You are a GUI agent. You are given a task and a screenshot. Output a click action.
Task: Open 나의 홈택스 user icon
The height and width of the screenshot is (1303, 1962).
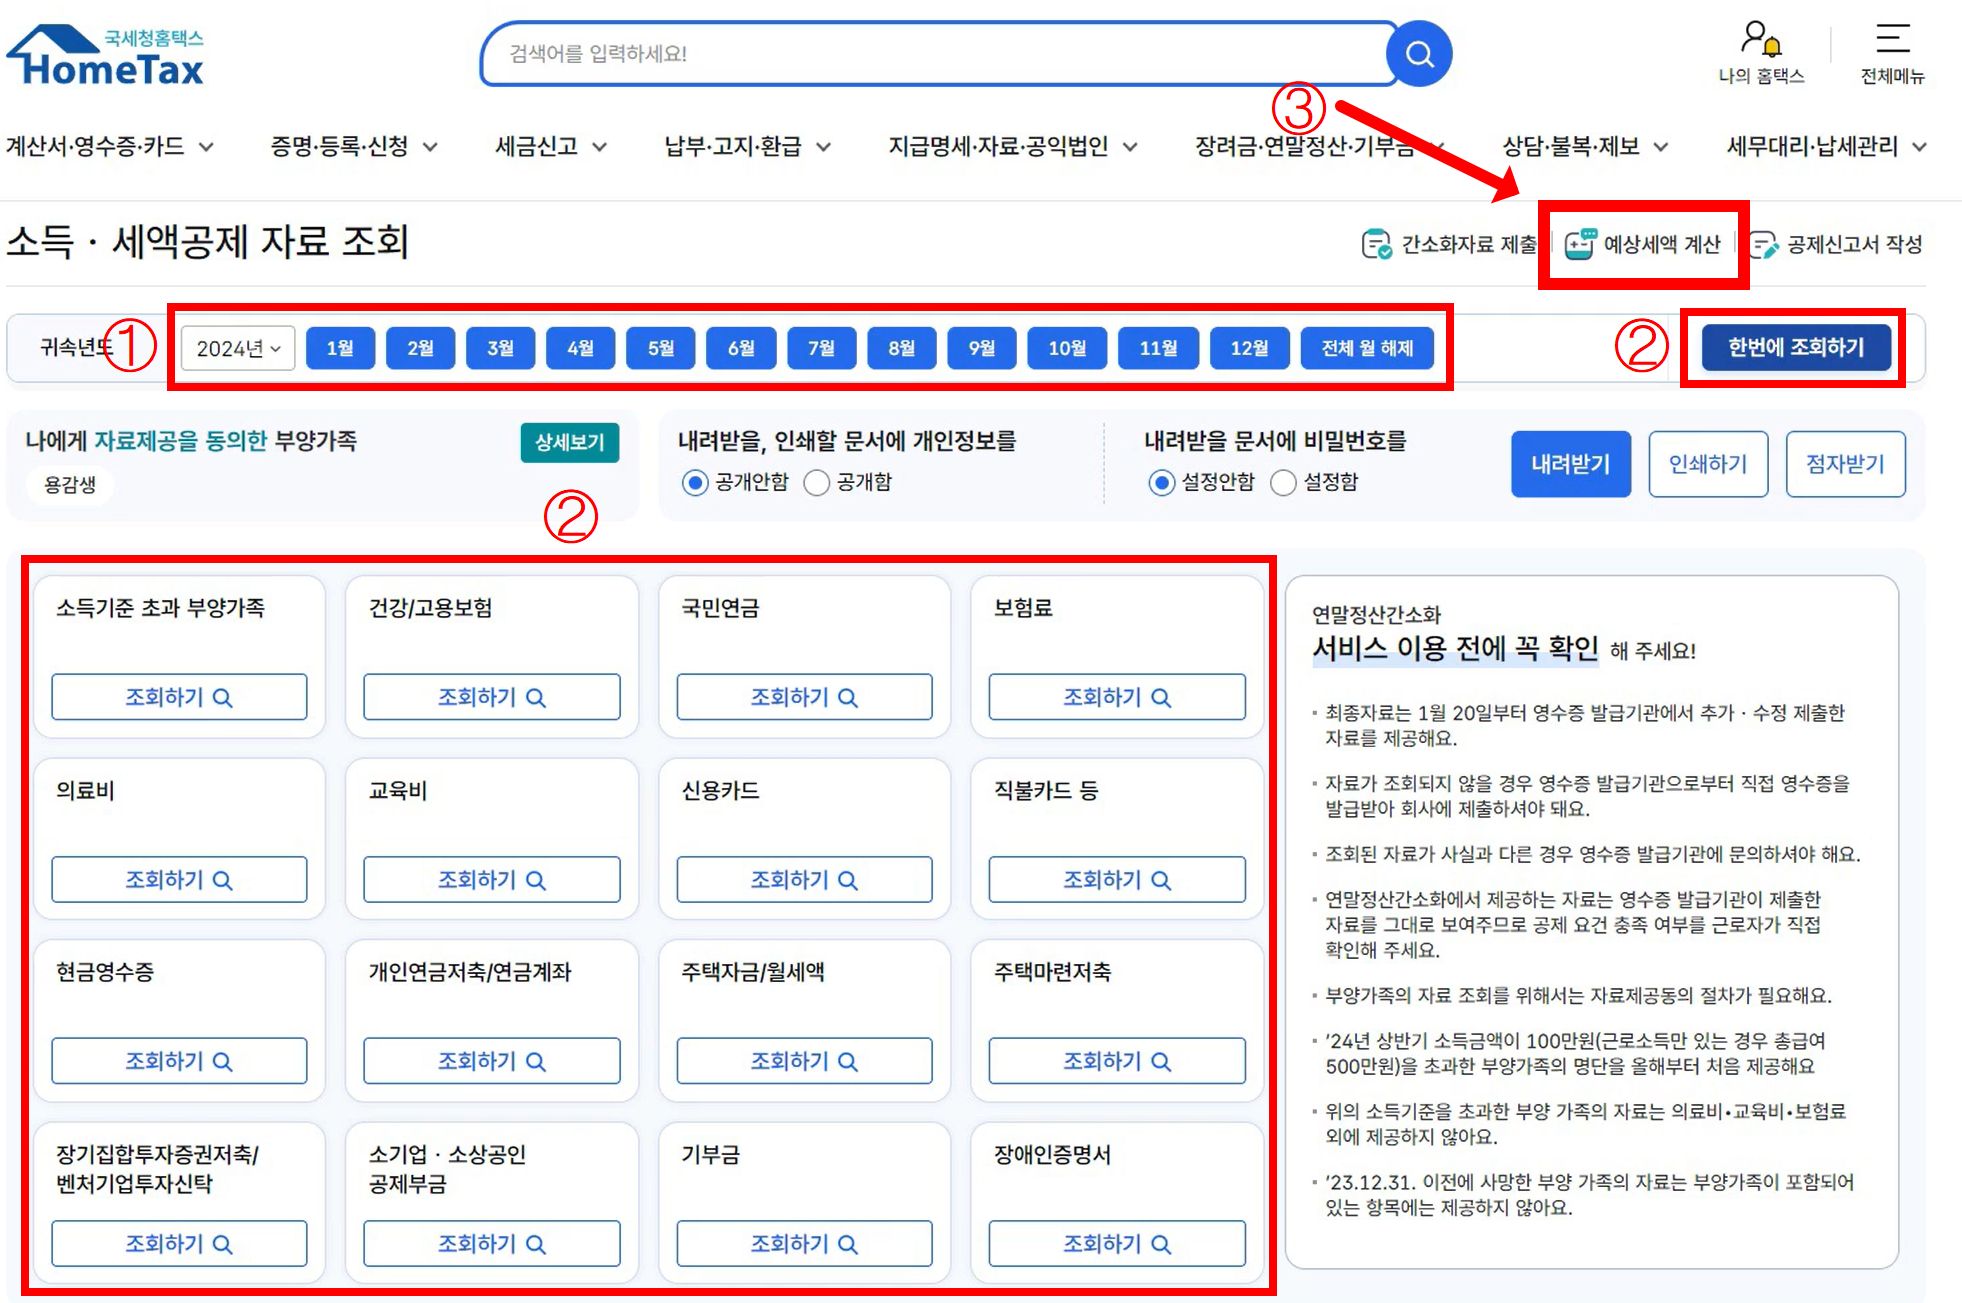pos(1760,40)
